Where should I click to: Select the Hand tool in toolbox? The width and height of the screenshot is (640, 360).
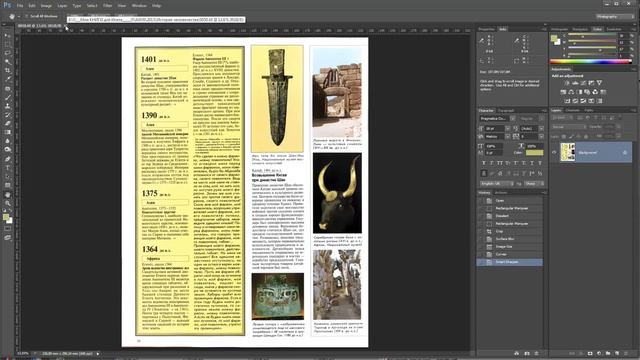(7, 194)
